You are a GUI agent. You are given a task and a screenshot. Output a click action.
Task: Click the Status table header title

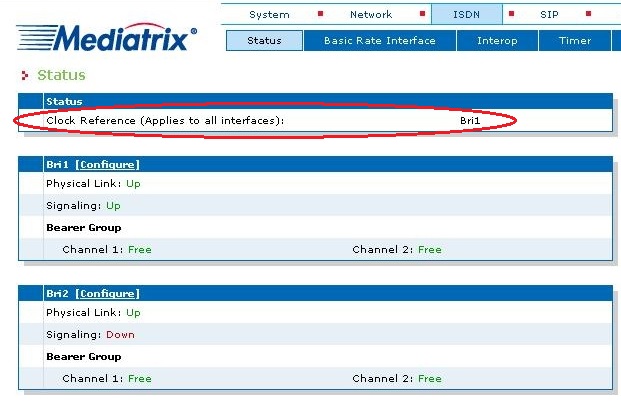click(64, 102)
